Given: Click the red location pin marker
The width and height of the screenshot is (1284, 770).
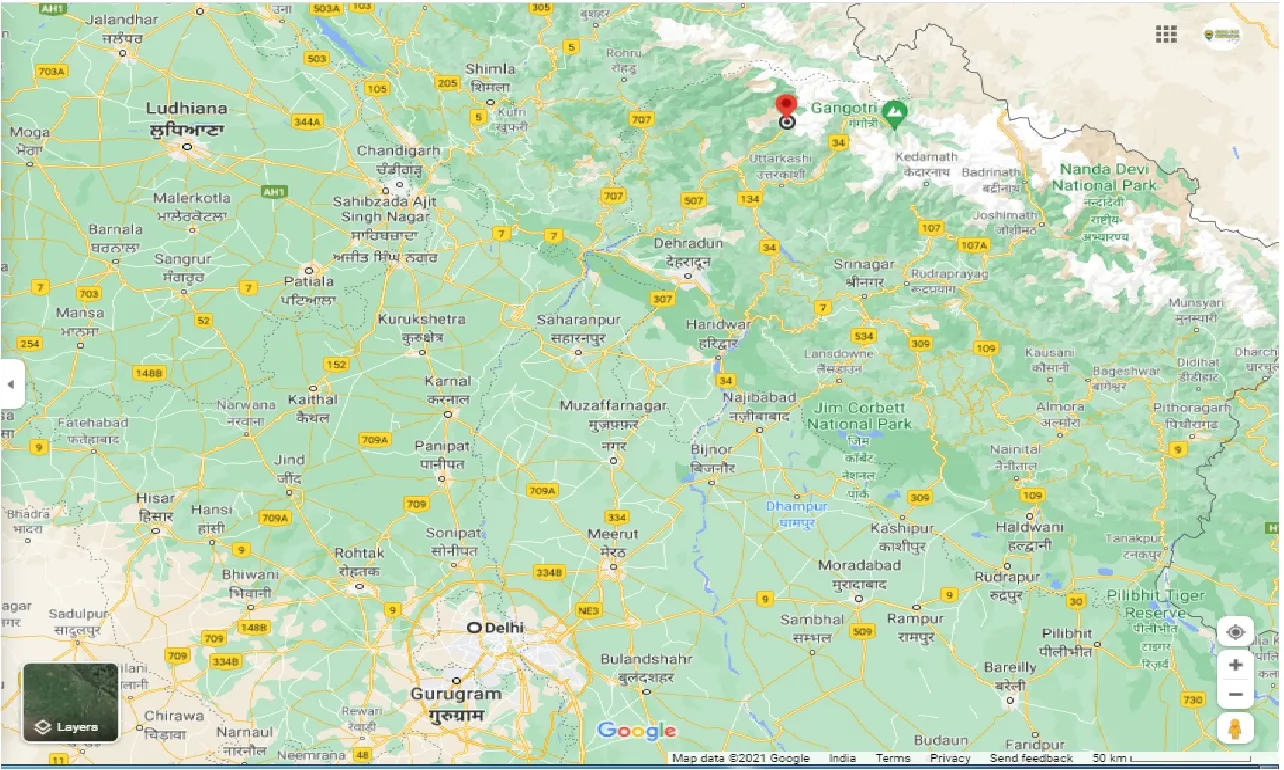Looking at the screenshot, I should 786,107.
